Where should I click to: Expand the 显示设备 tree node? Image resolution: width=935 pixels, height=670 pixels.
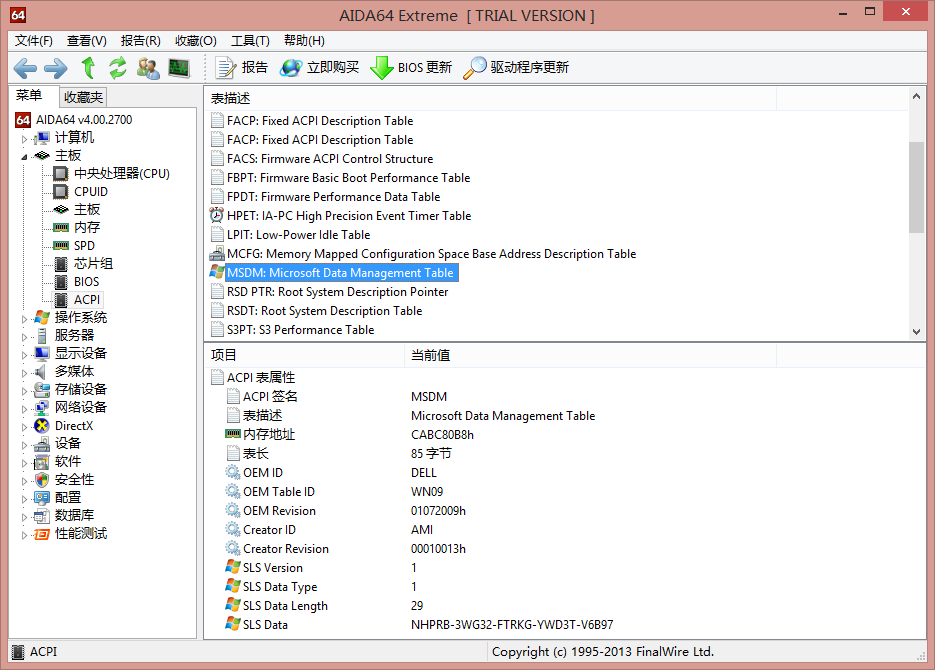click(24, 355)
